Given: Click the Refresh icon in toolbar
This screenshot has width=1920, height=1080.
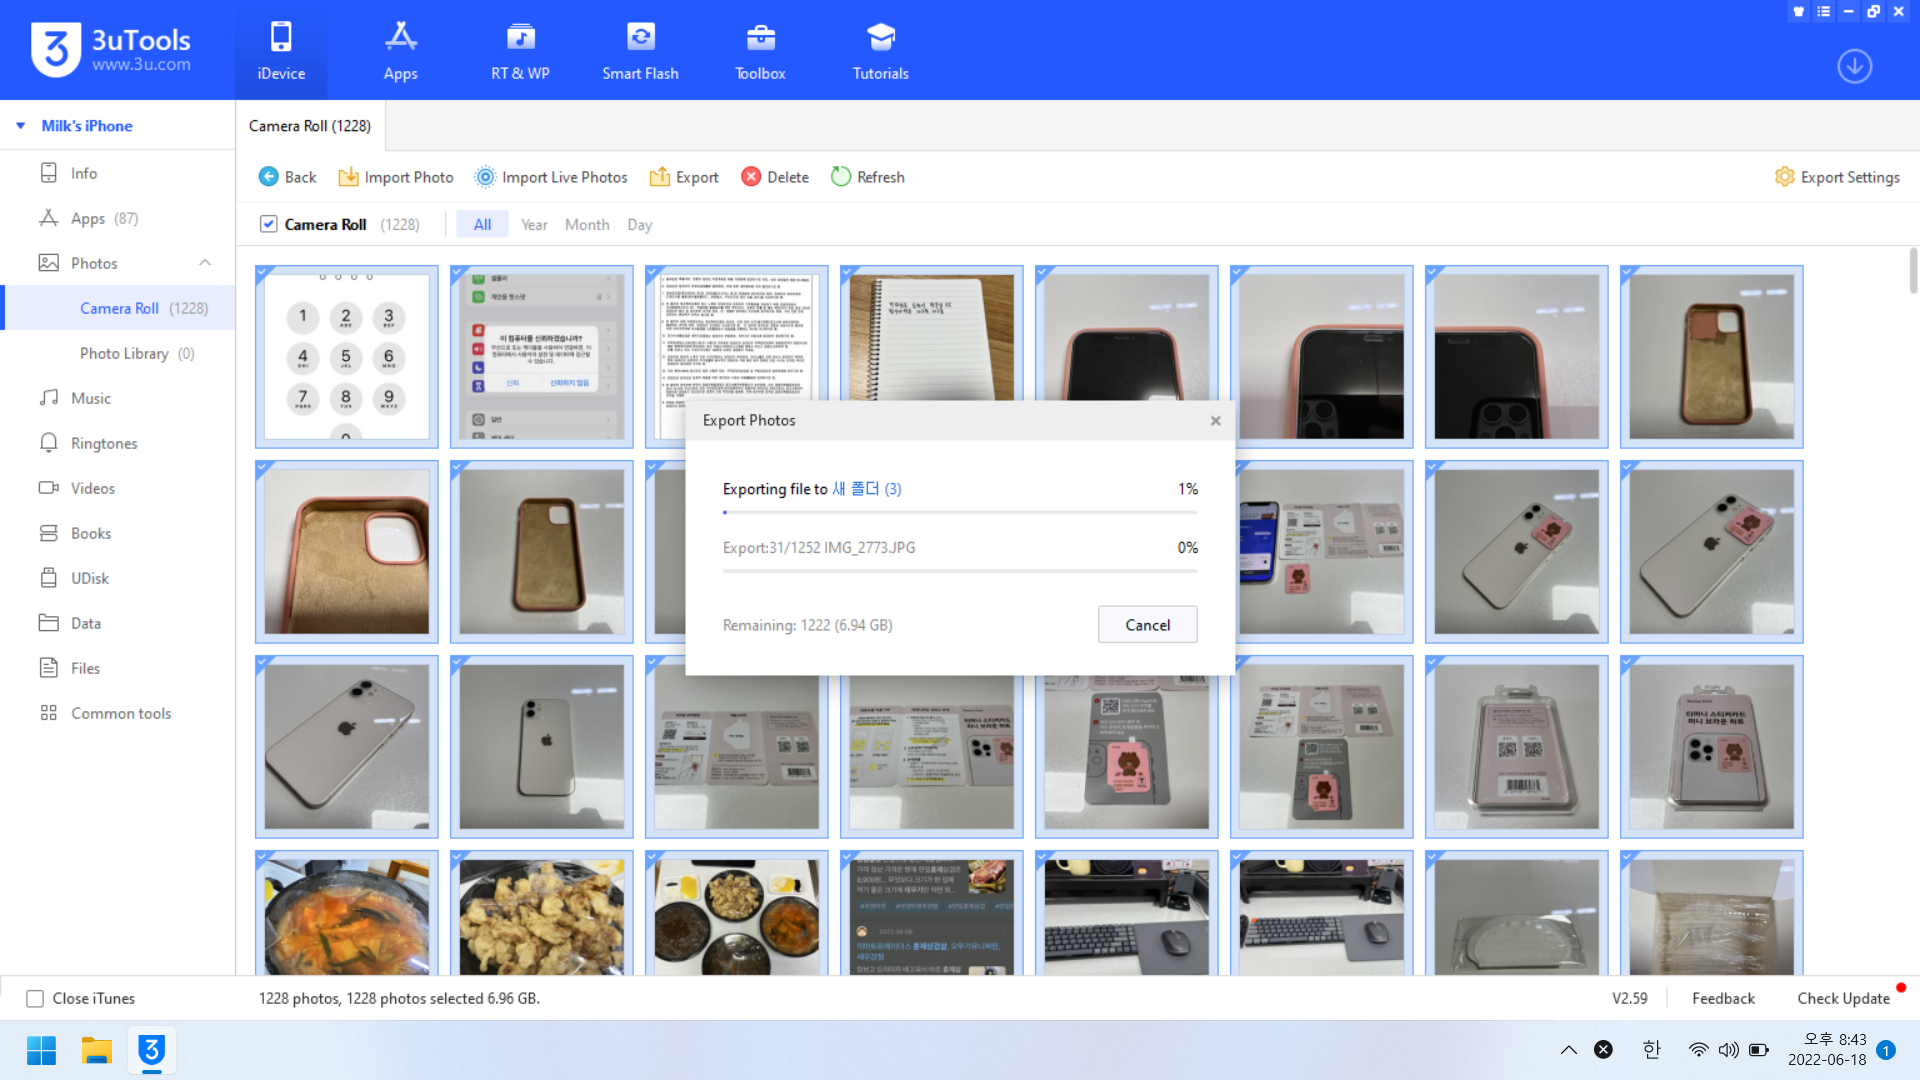Looking at the screenshot, I should (841, 177).
